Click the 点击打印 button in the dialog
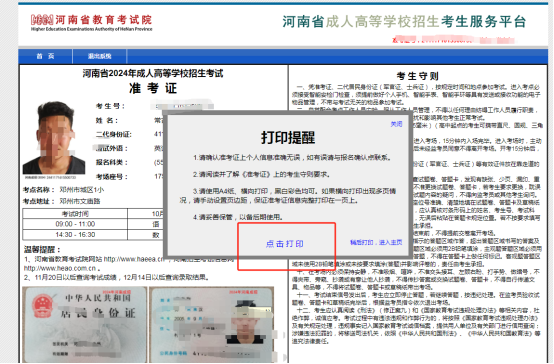554x364 pixels. [285, 244]
